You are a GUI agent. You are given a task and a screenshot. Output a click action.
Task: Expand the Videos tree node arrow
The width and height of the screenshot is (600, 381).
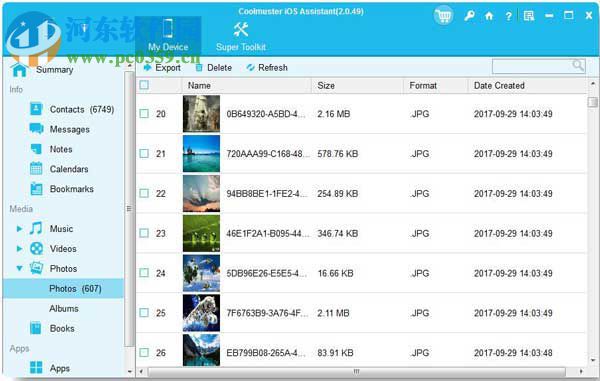[x=19, y=248]
